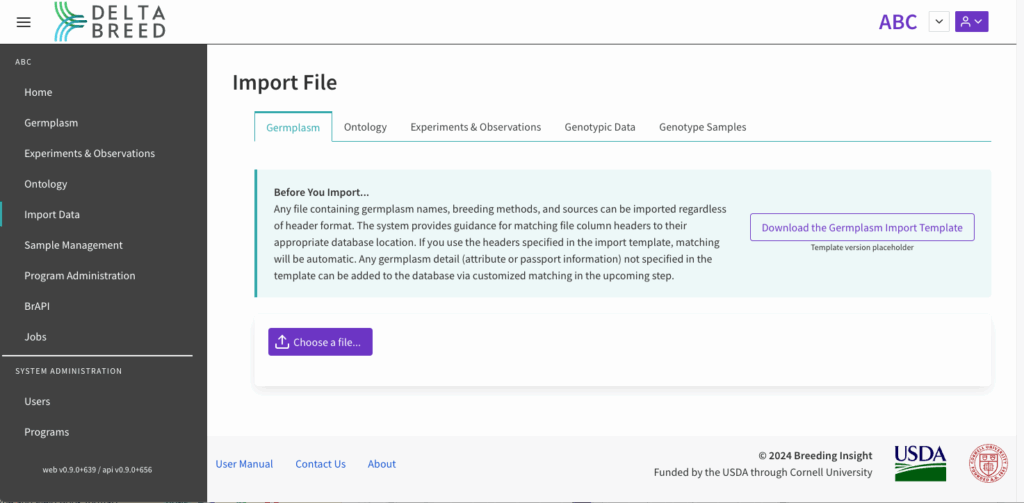Open the About link in footer

(381, 464)
